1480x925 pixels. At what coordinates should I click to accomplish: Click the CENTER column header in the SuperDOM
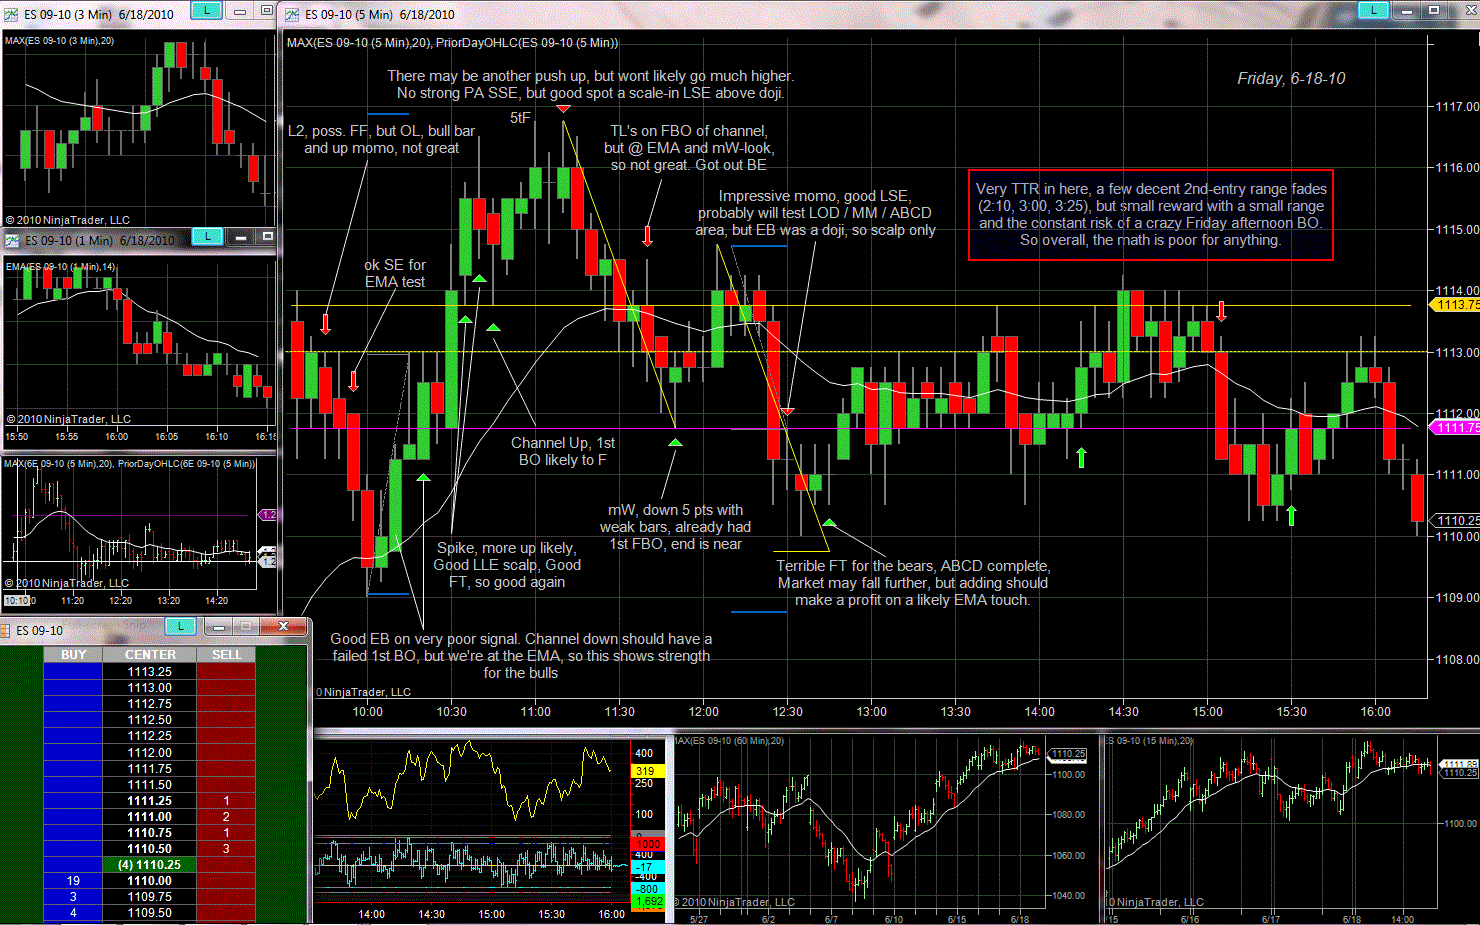[x=150, y=655]
